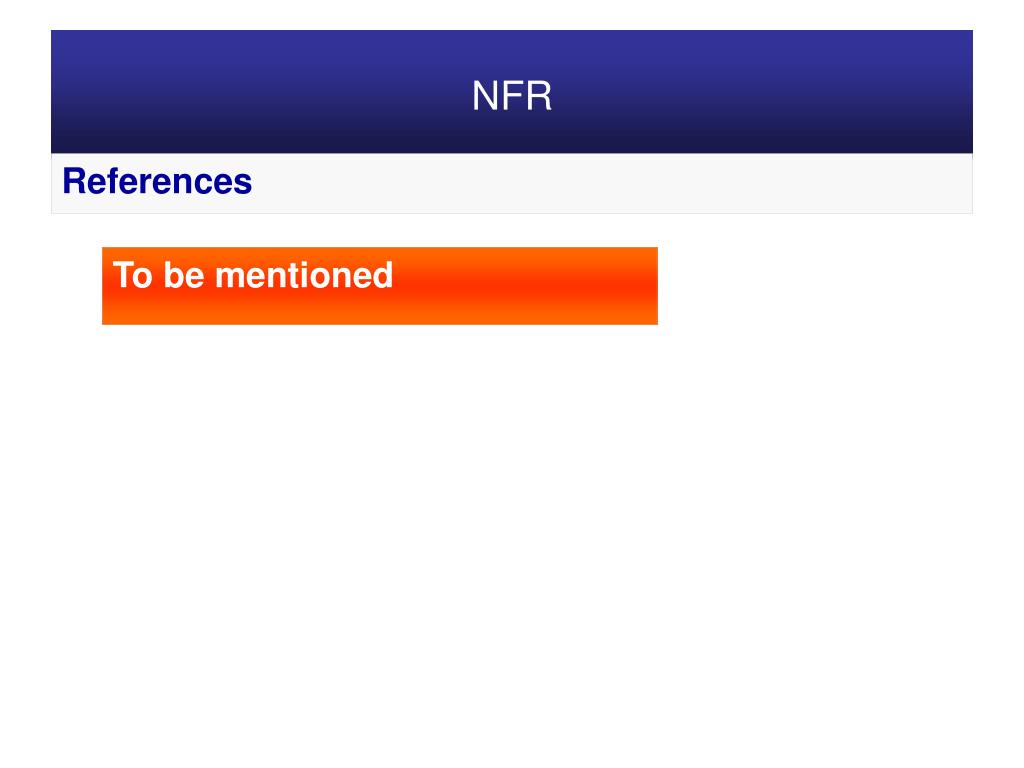Click the word To in block title
Viewport: 1024px width, 768px height.
pyautogui.click(x=133, y=275)
